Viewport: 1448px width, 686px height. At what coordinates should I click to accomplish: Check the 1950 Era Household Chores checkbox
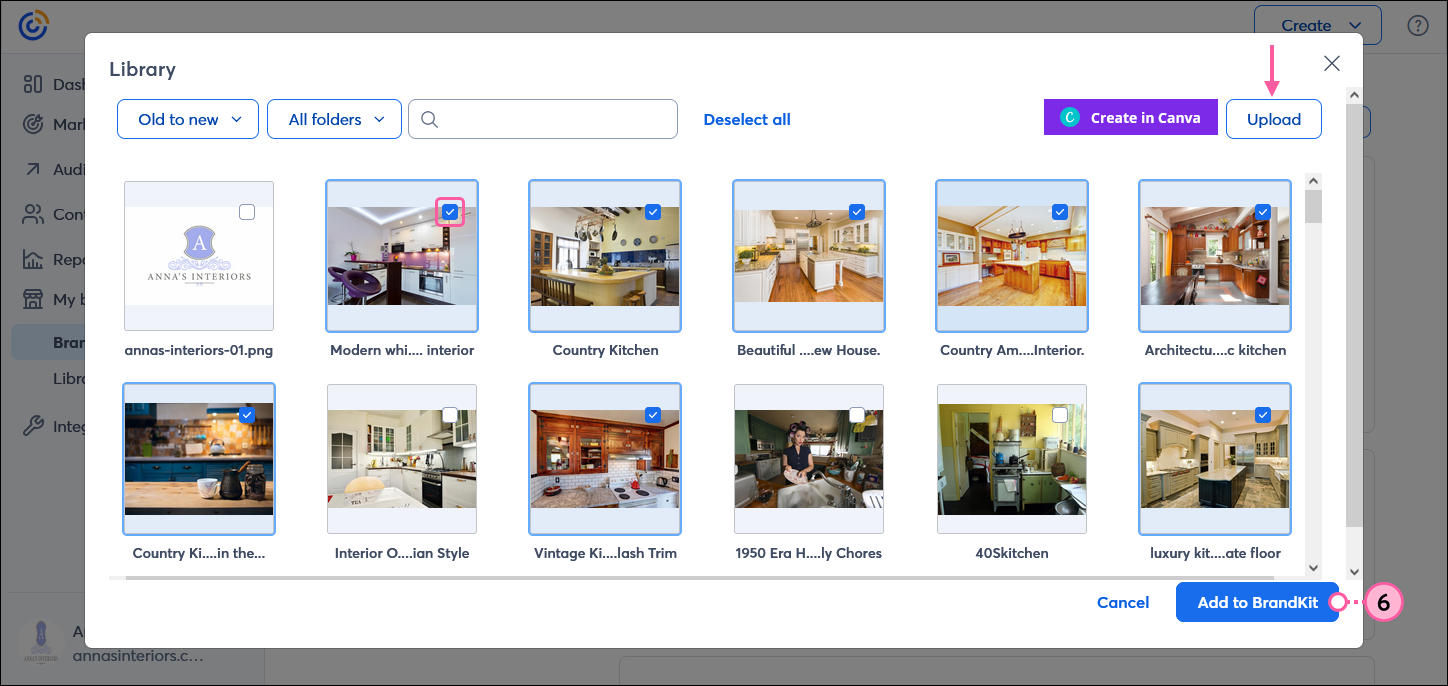[857, 415]
